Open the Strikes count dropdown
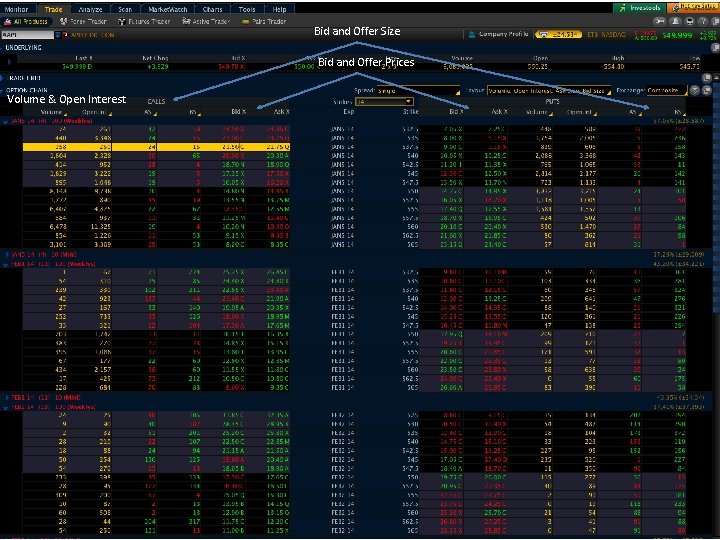 384,101
